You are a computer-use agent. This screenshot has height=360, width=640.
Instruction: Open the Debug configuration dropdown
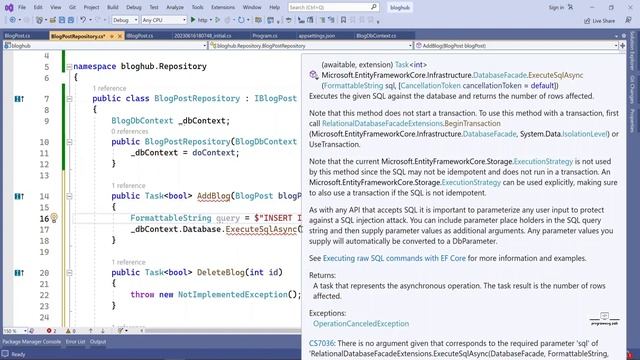click(x=125, y=20)
